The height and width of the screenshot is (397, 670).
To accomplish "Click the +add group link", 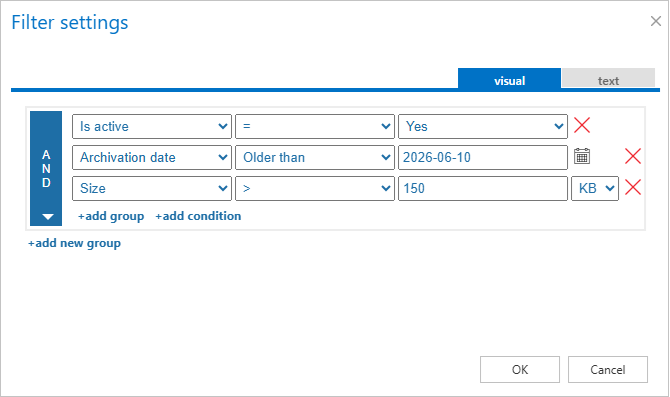I will click(111, 216).
